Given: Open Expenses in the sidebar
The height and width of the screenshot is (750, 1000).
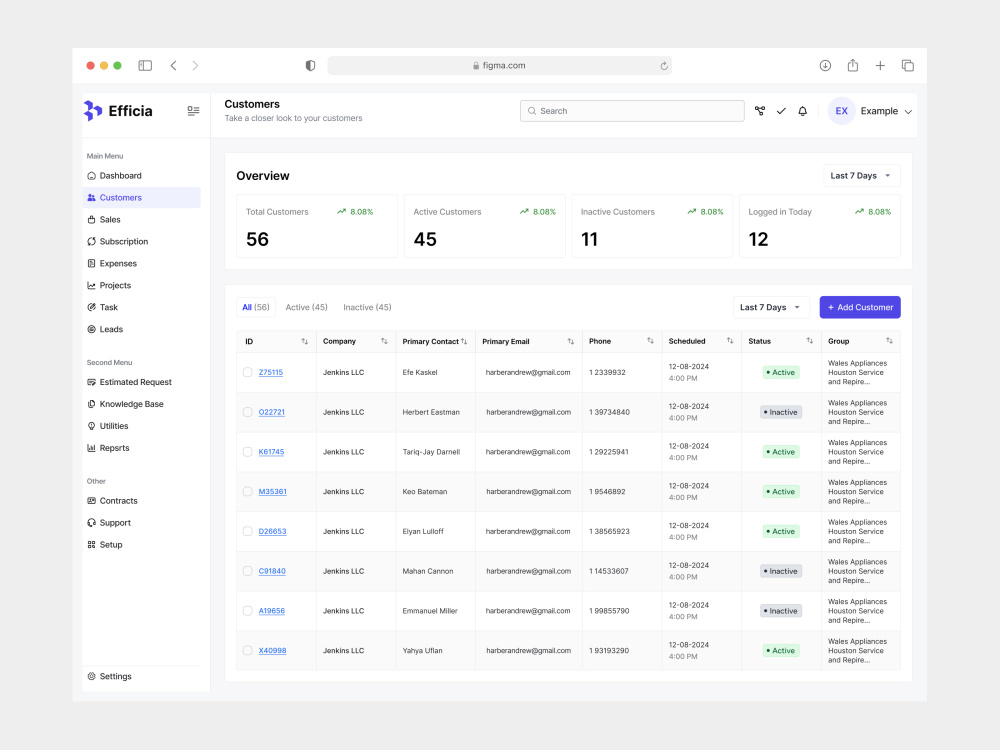Looking at the screenshot, I should [x=141, y=263].
